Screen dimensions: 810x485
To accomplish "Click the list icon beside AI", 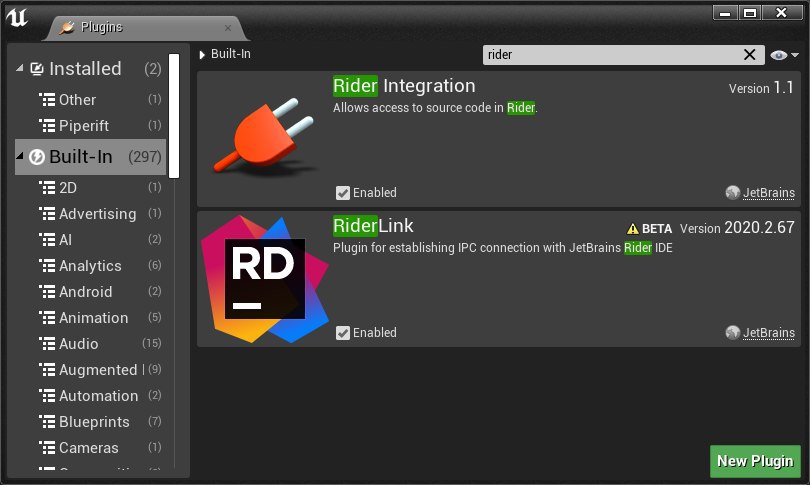I will (47, 239).
